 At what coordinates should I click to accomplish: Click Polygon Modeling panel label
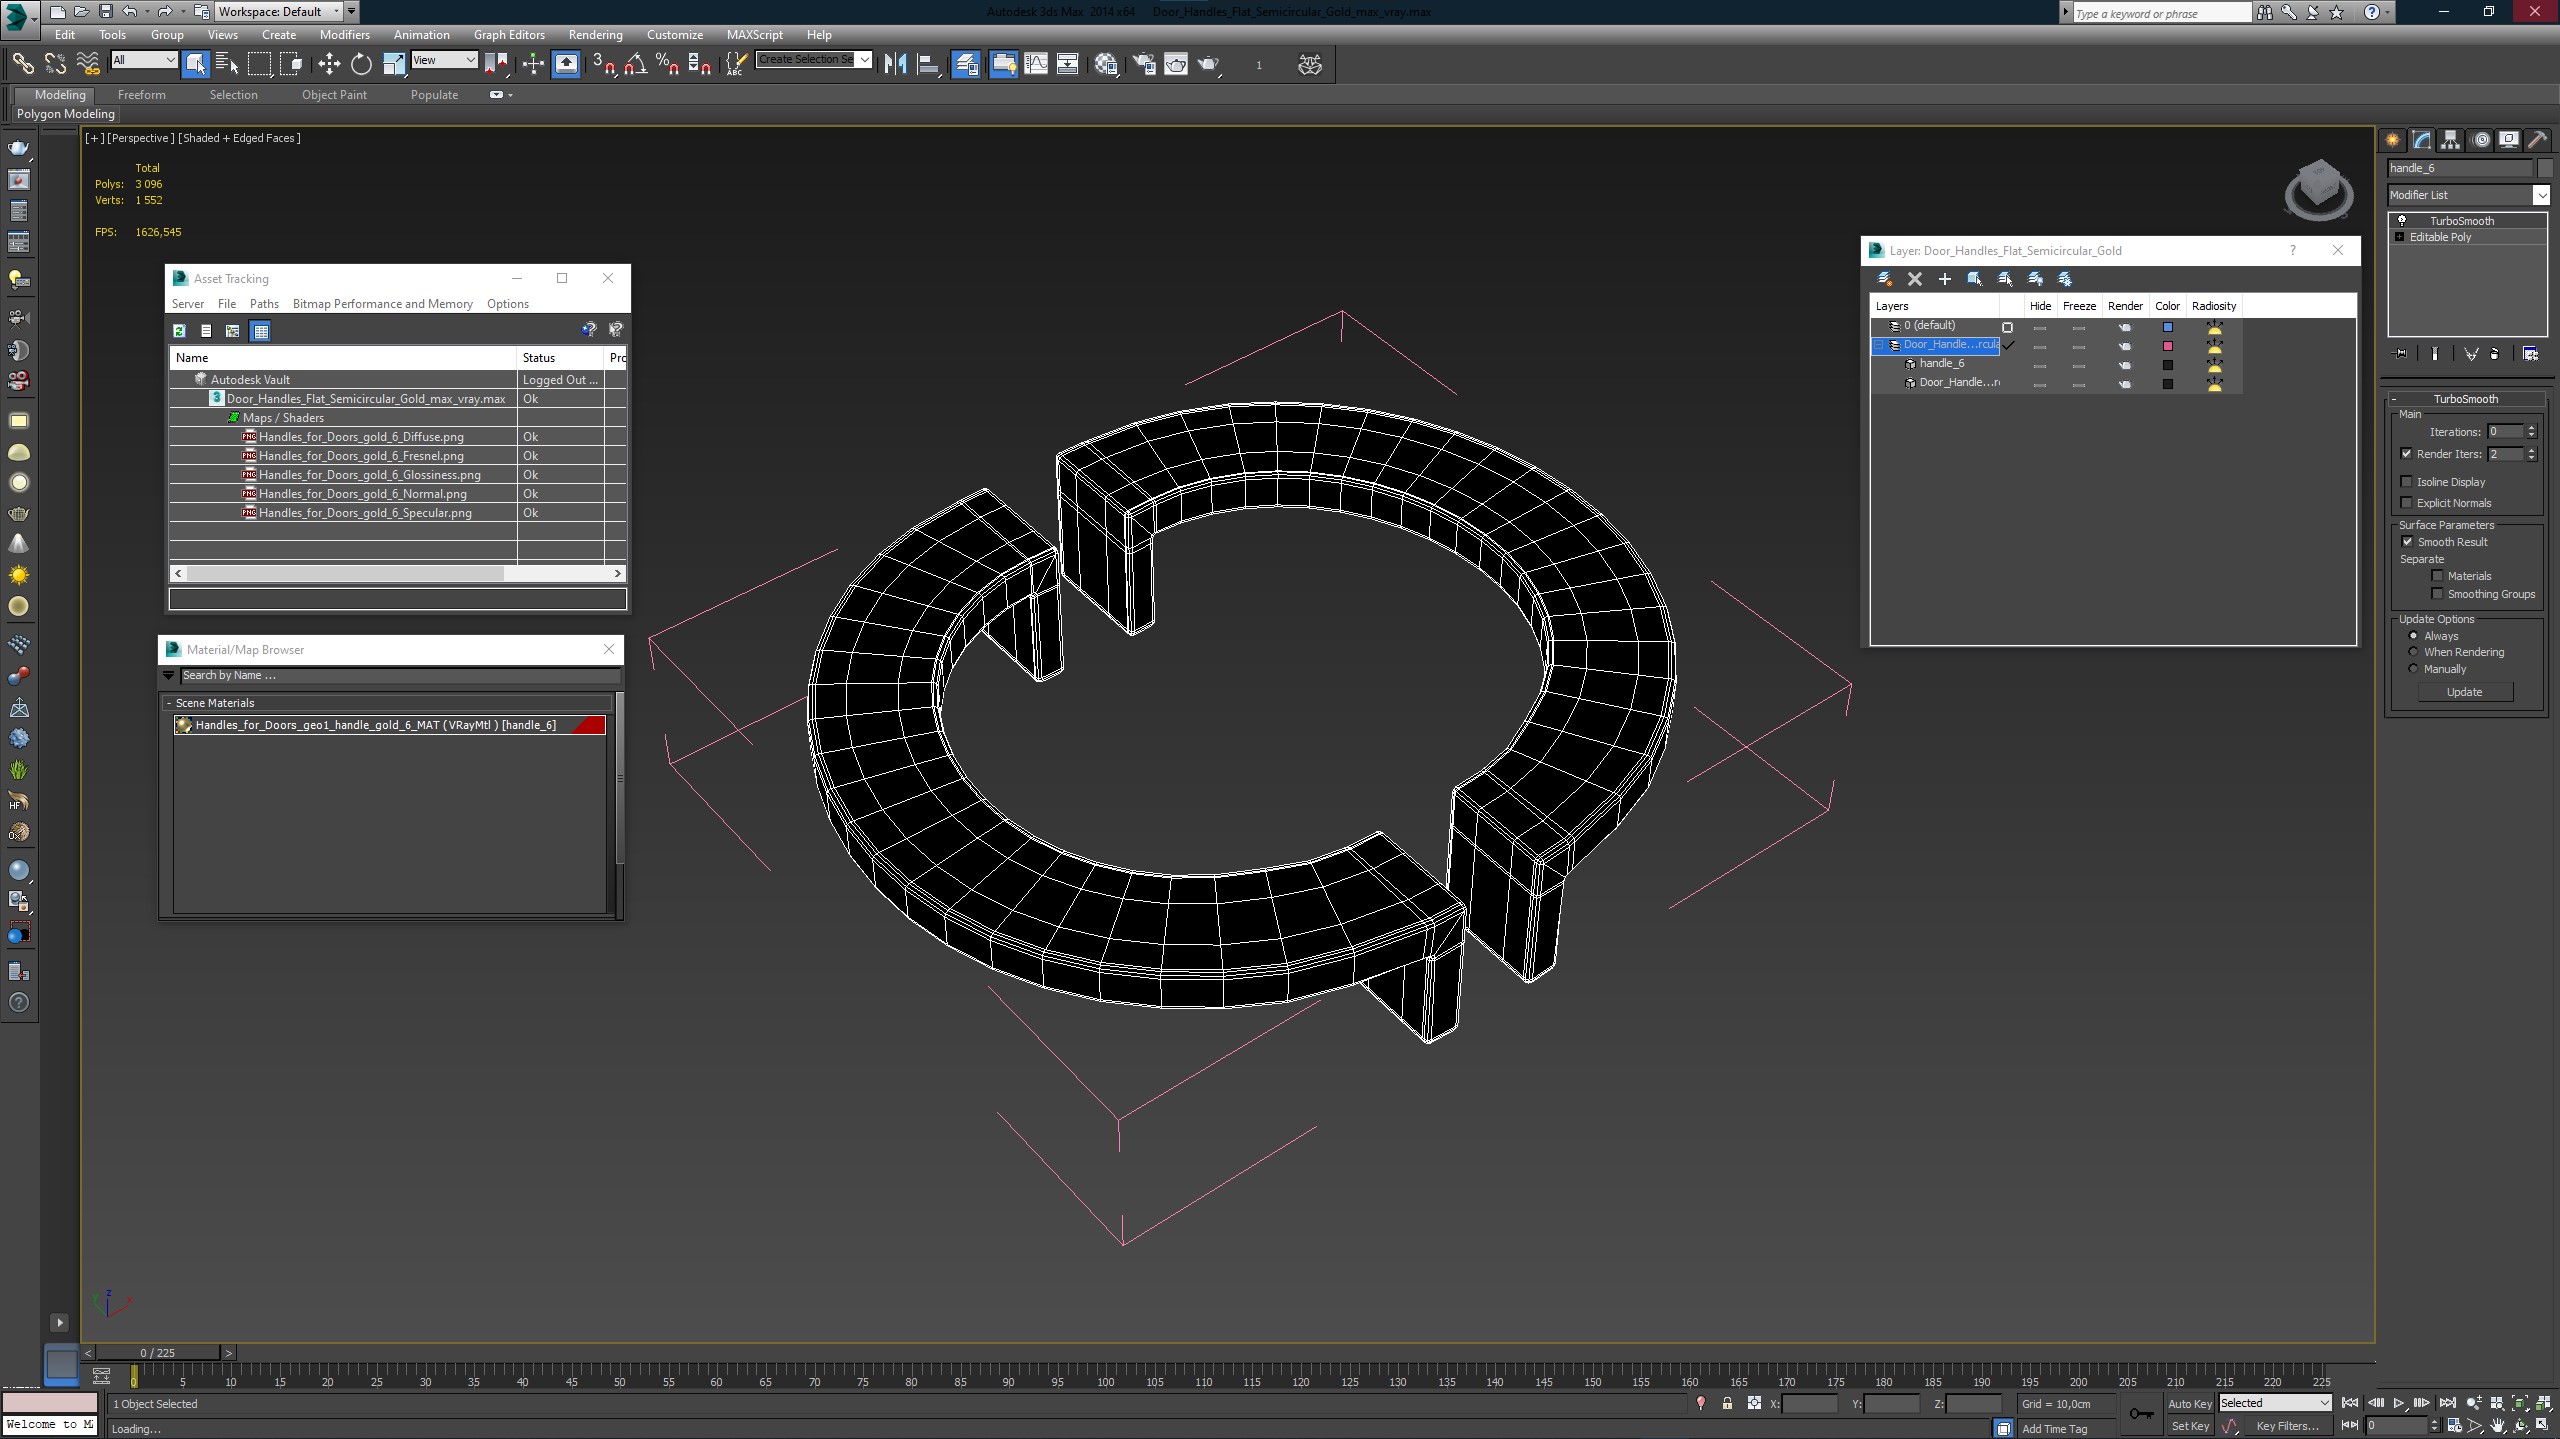65,114
